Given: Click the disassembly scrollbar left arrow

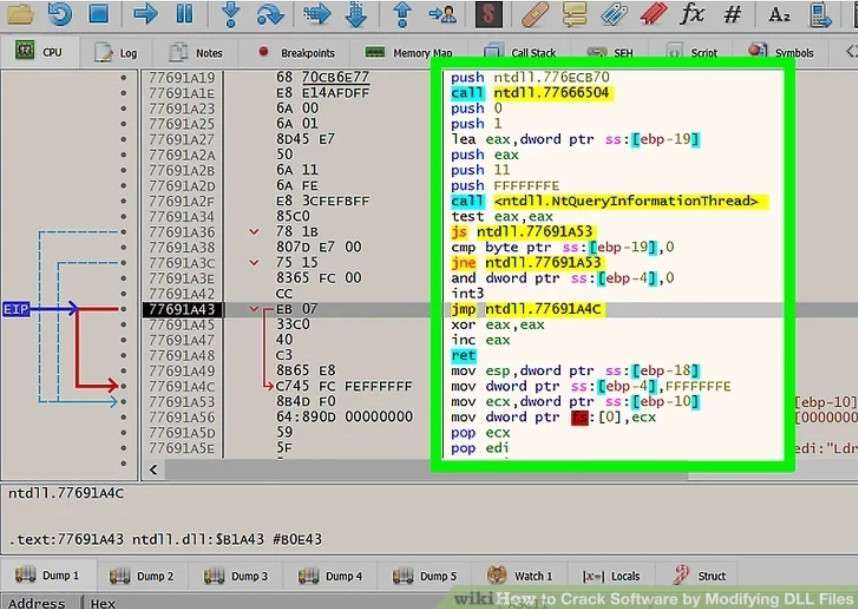Looking at the screenshot, I should point(154,469).
